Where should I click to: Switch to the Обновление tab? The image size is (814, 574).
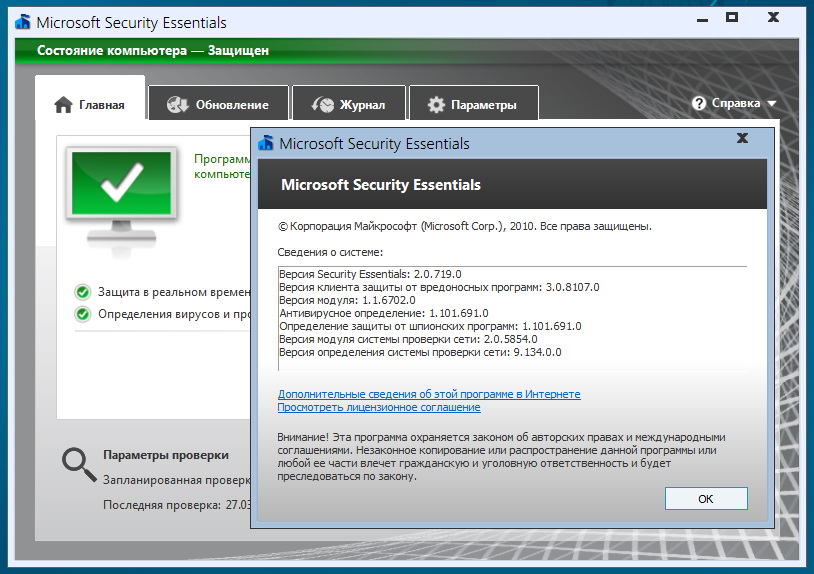point(218,104)
